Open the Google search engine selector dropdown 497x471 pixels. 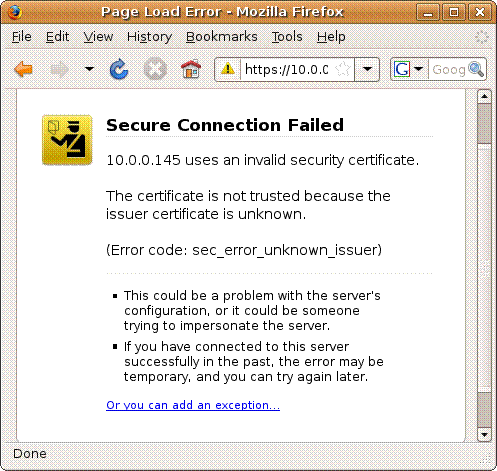pyautogui.click(x=408, y=69)
